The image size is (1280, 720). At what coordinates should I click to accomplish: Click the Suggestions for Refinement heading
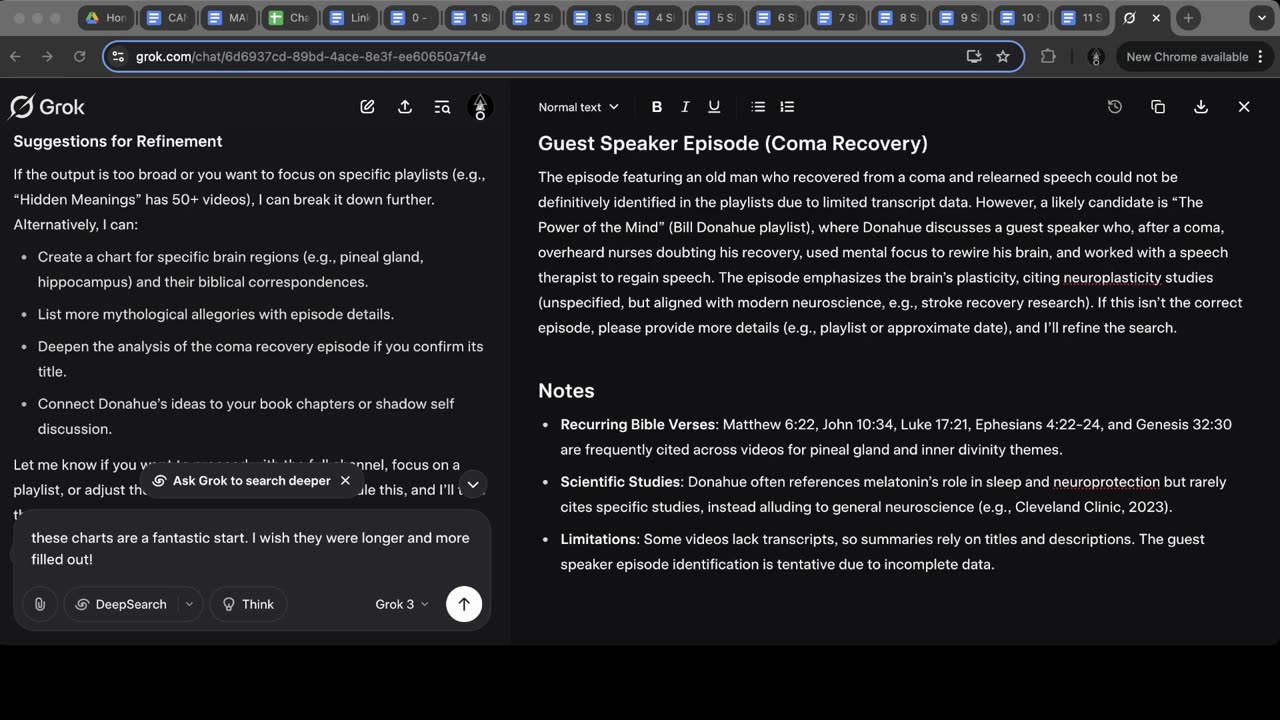click(118, 141)
